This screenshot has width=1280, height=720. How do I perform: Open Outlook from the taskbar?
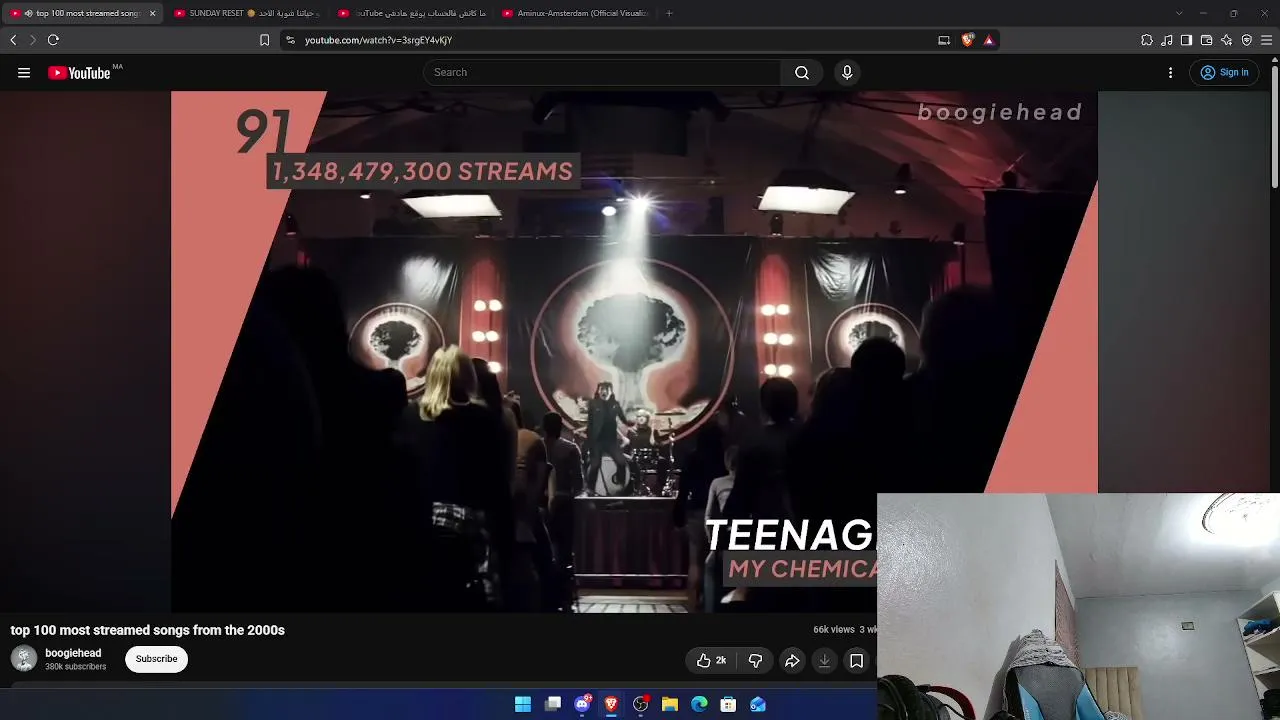click(x=758, y=704)
